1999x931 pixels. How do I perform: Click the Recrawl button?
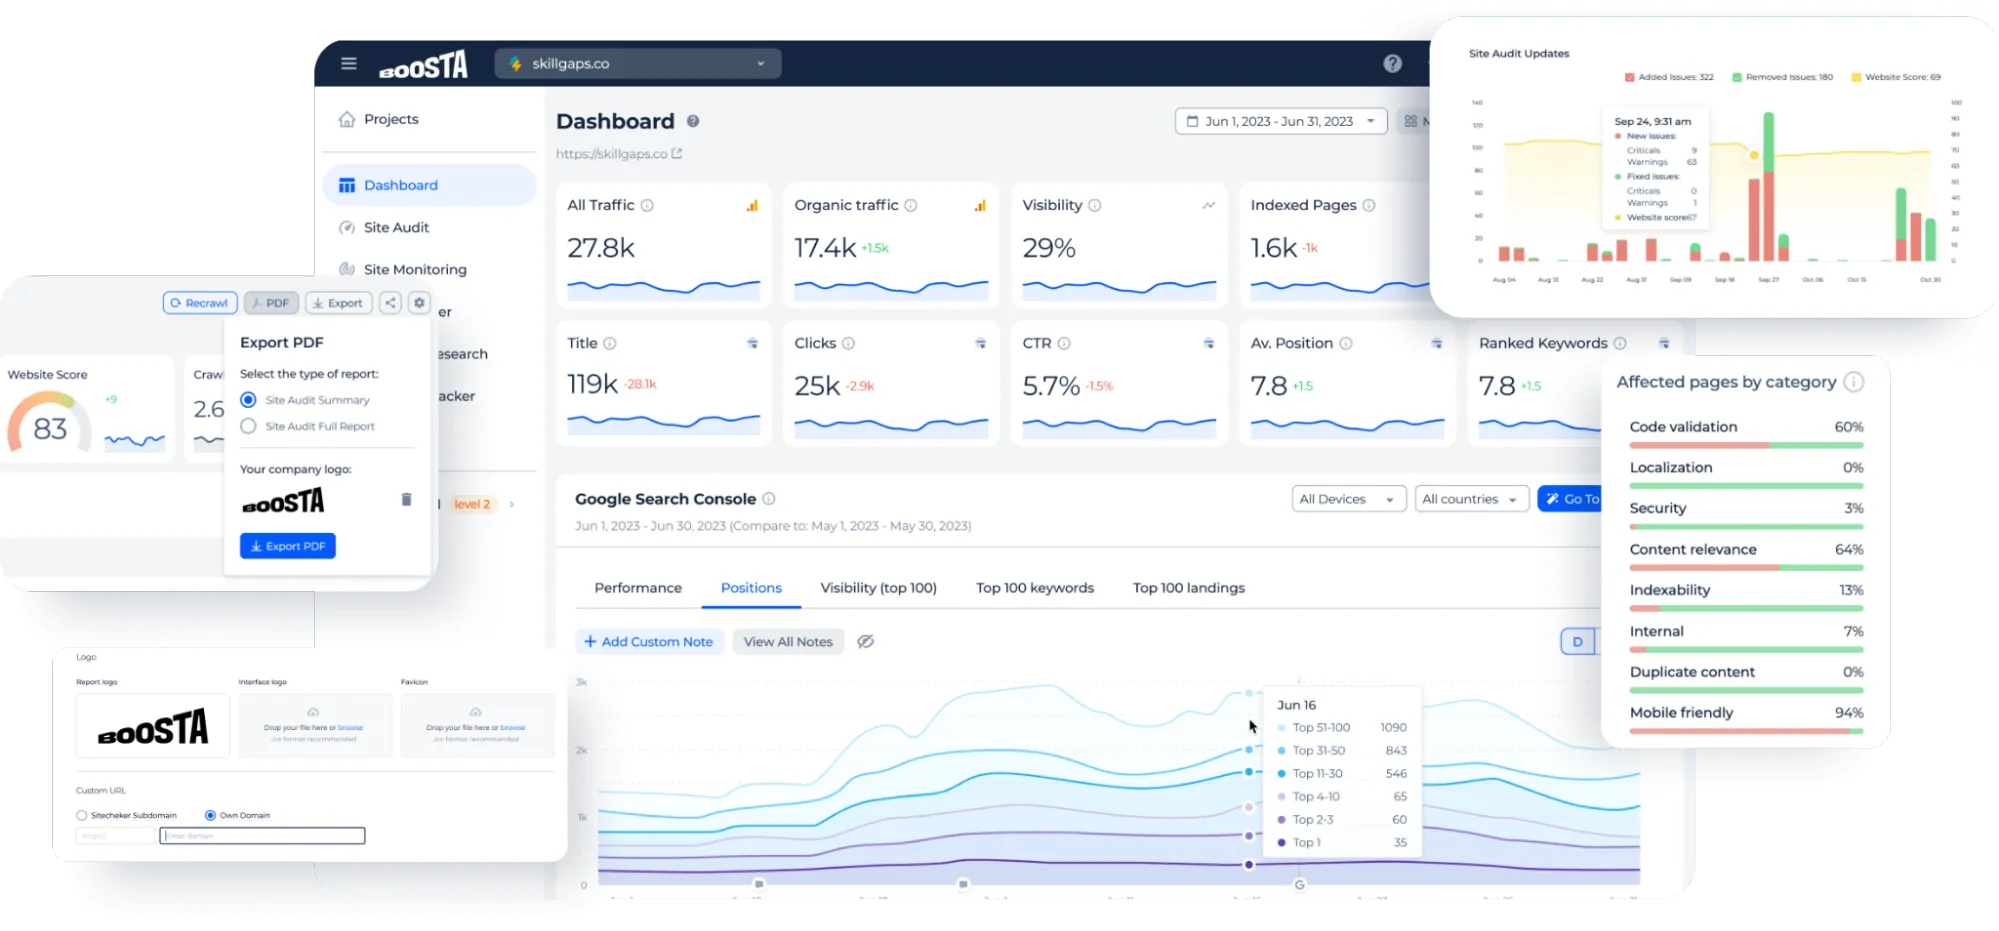click(199, 302)
